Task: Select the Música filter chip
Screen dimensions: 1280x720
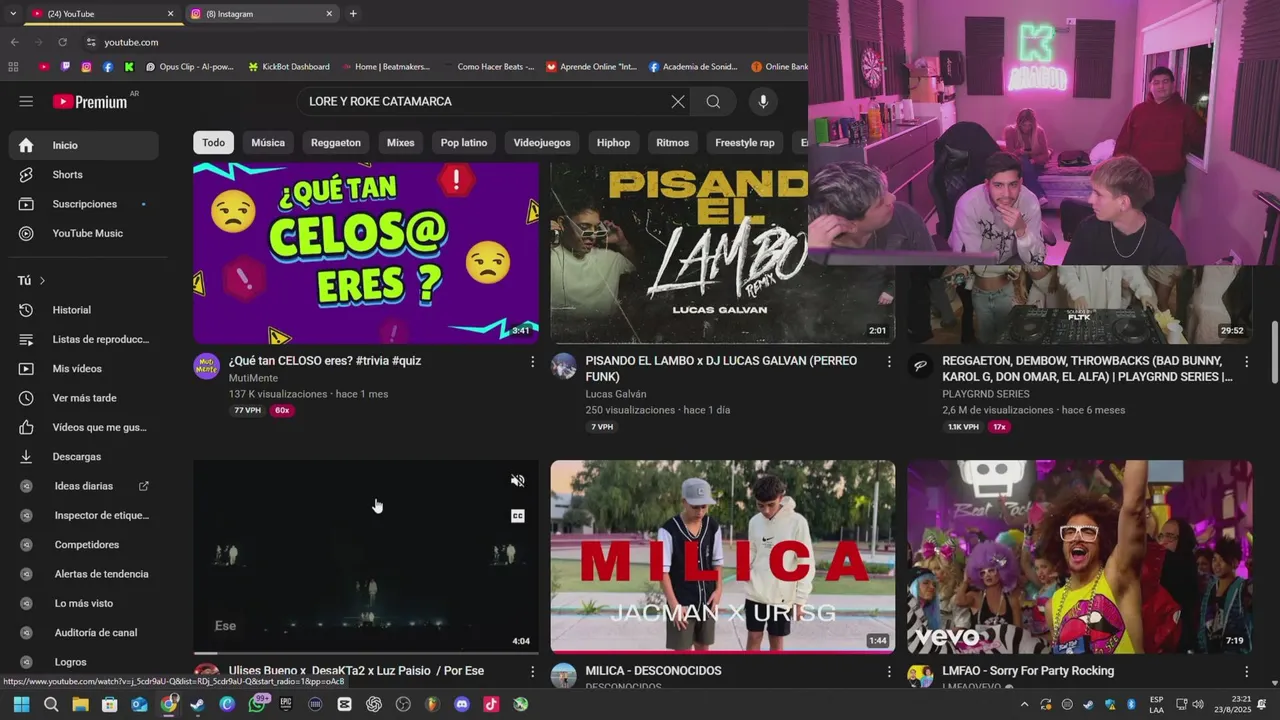Action: (x=268, y=143)
